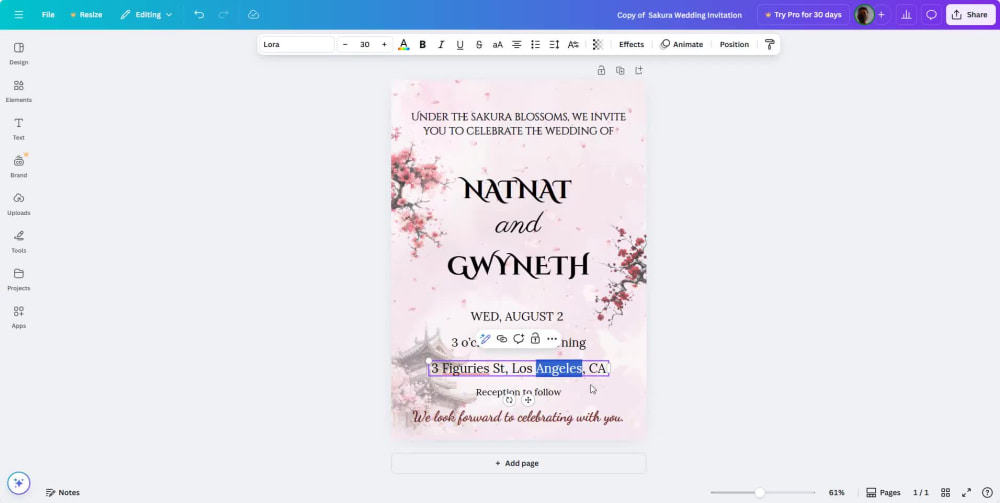The width and height of the screenshot is (1000, 503).
Task: Decrease font size with minus button
Action: pyautogui.click(x=345, y=44)
